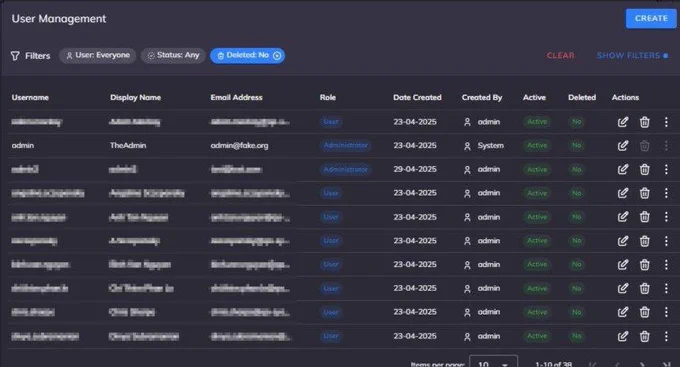The height and width of the screenshot is (367, 680).
Task: Sort by Date Created column header
Action: (x=417, y=98)
